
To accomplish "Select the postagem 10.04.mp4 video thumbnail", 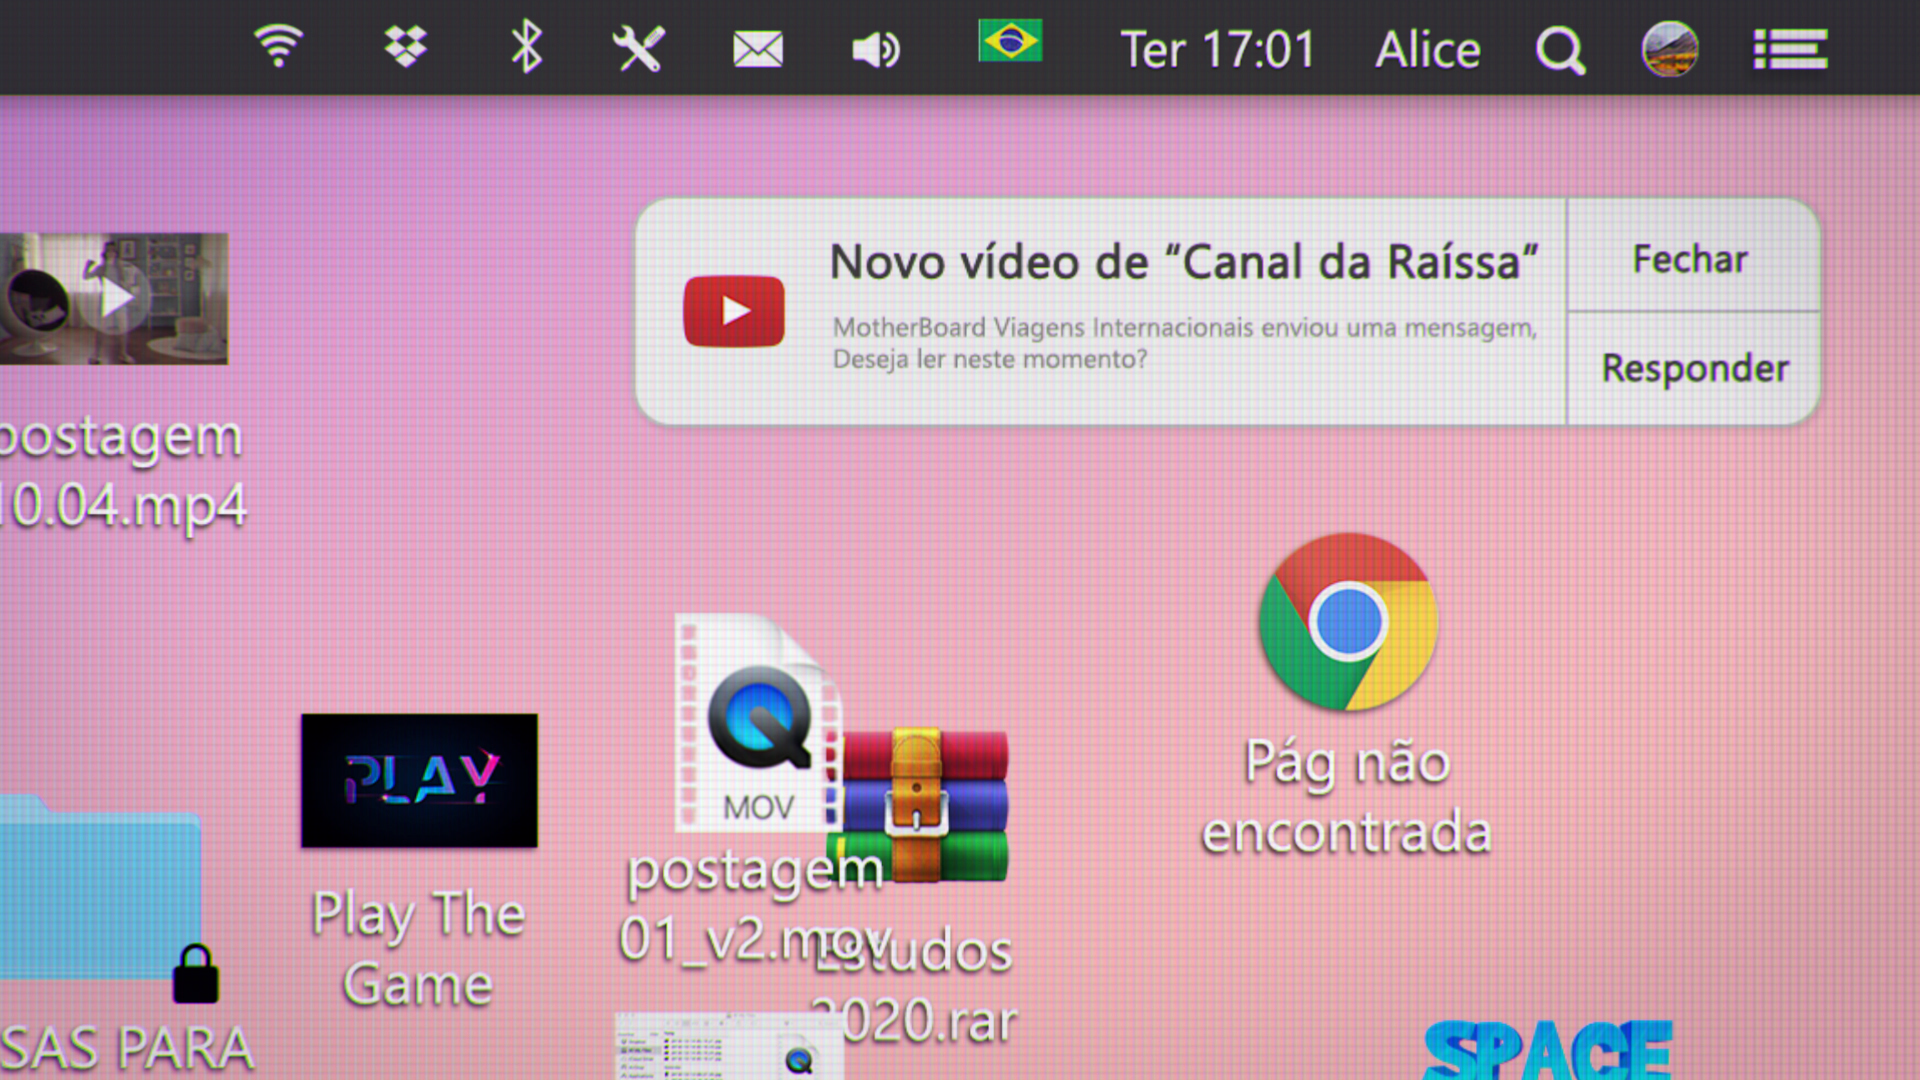I will tap(113, 299).
